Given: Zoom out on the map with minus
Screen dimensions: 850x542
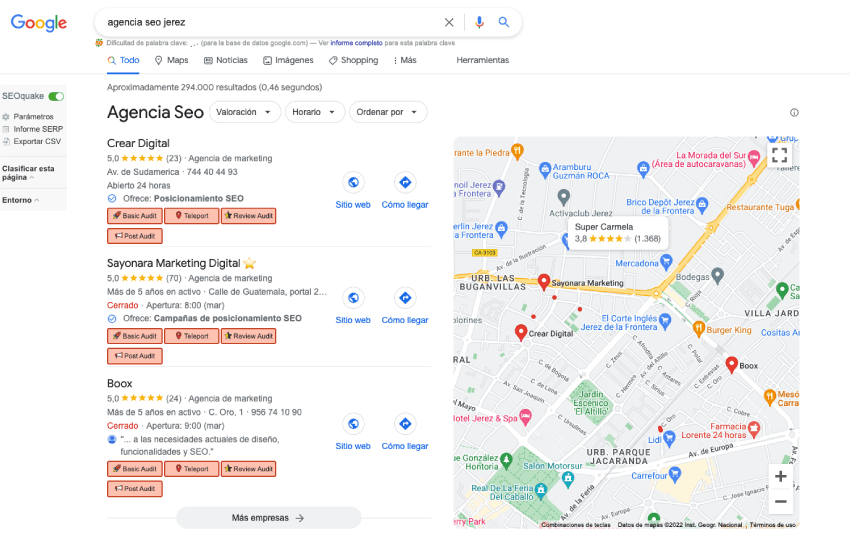Looking at the screenshot, I should pos(781,501).
